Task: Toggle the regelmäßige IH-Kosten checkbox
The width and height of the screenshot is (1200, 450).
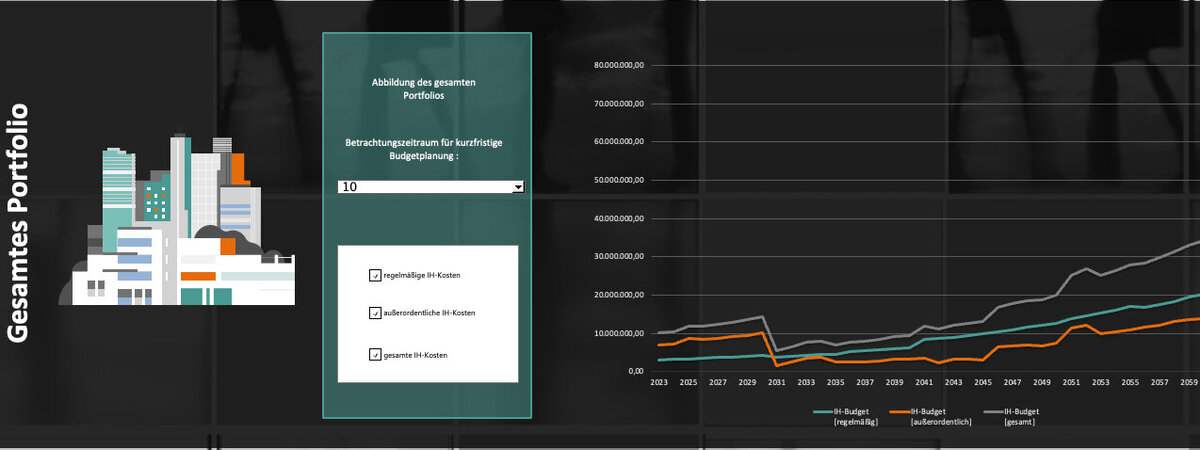Action: click(375, 275)
